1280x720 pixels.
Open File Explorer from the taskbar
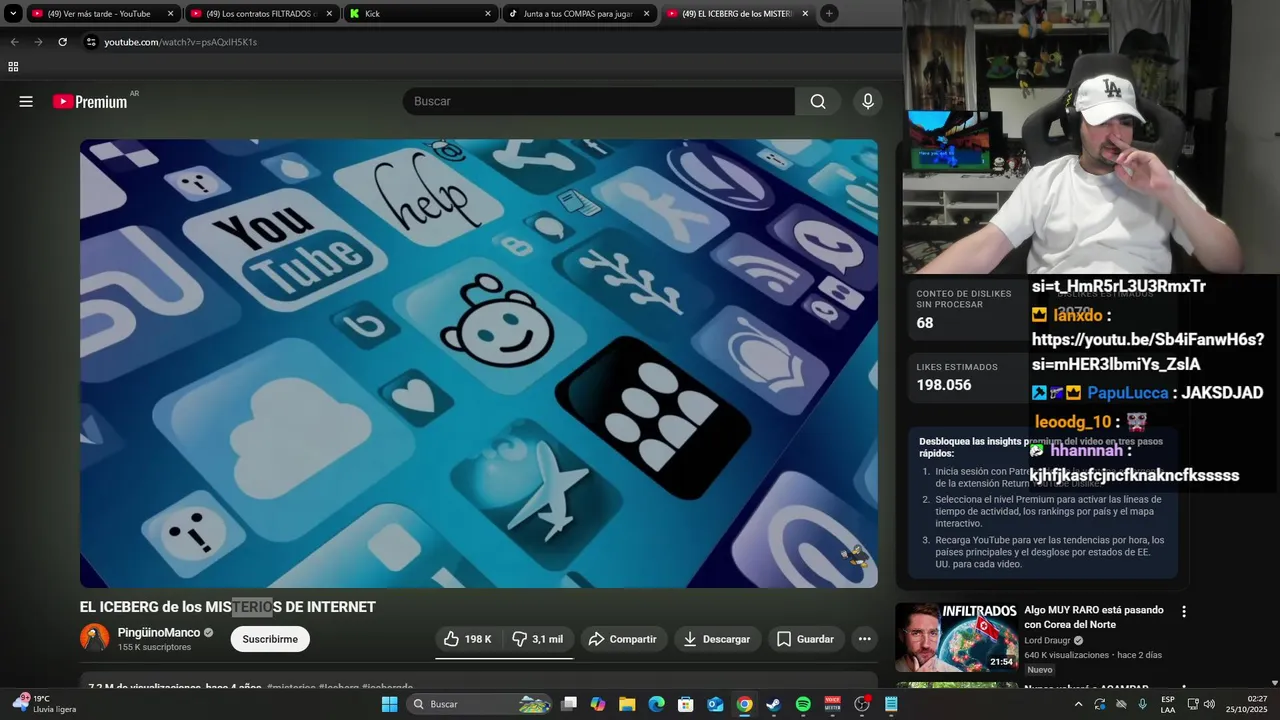(627, 704)
